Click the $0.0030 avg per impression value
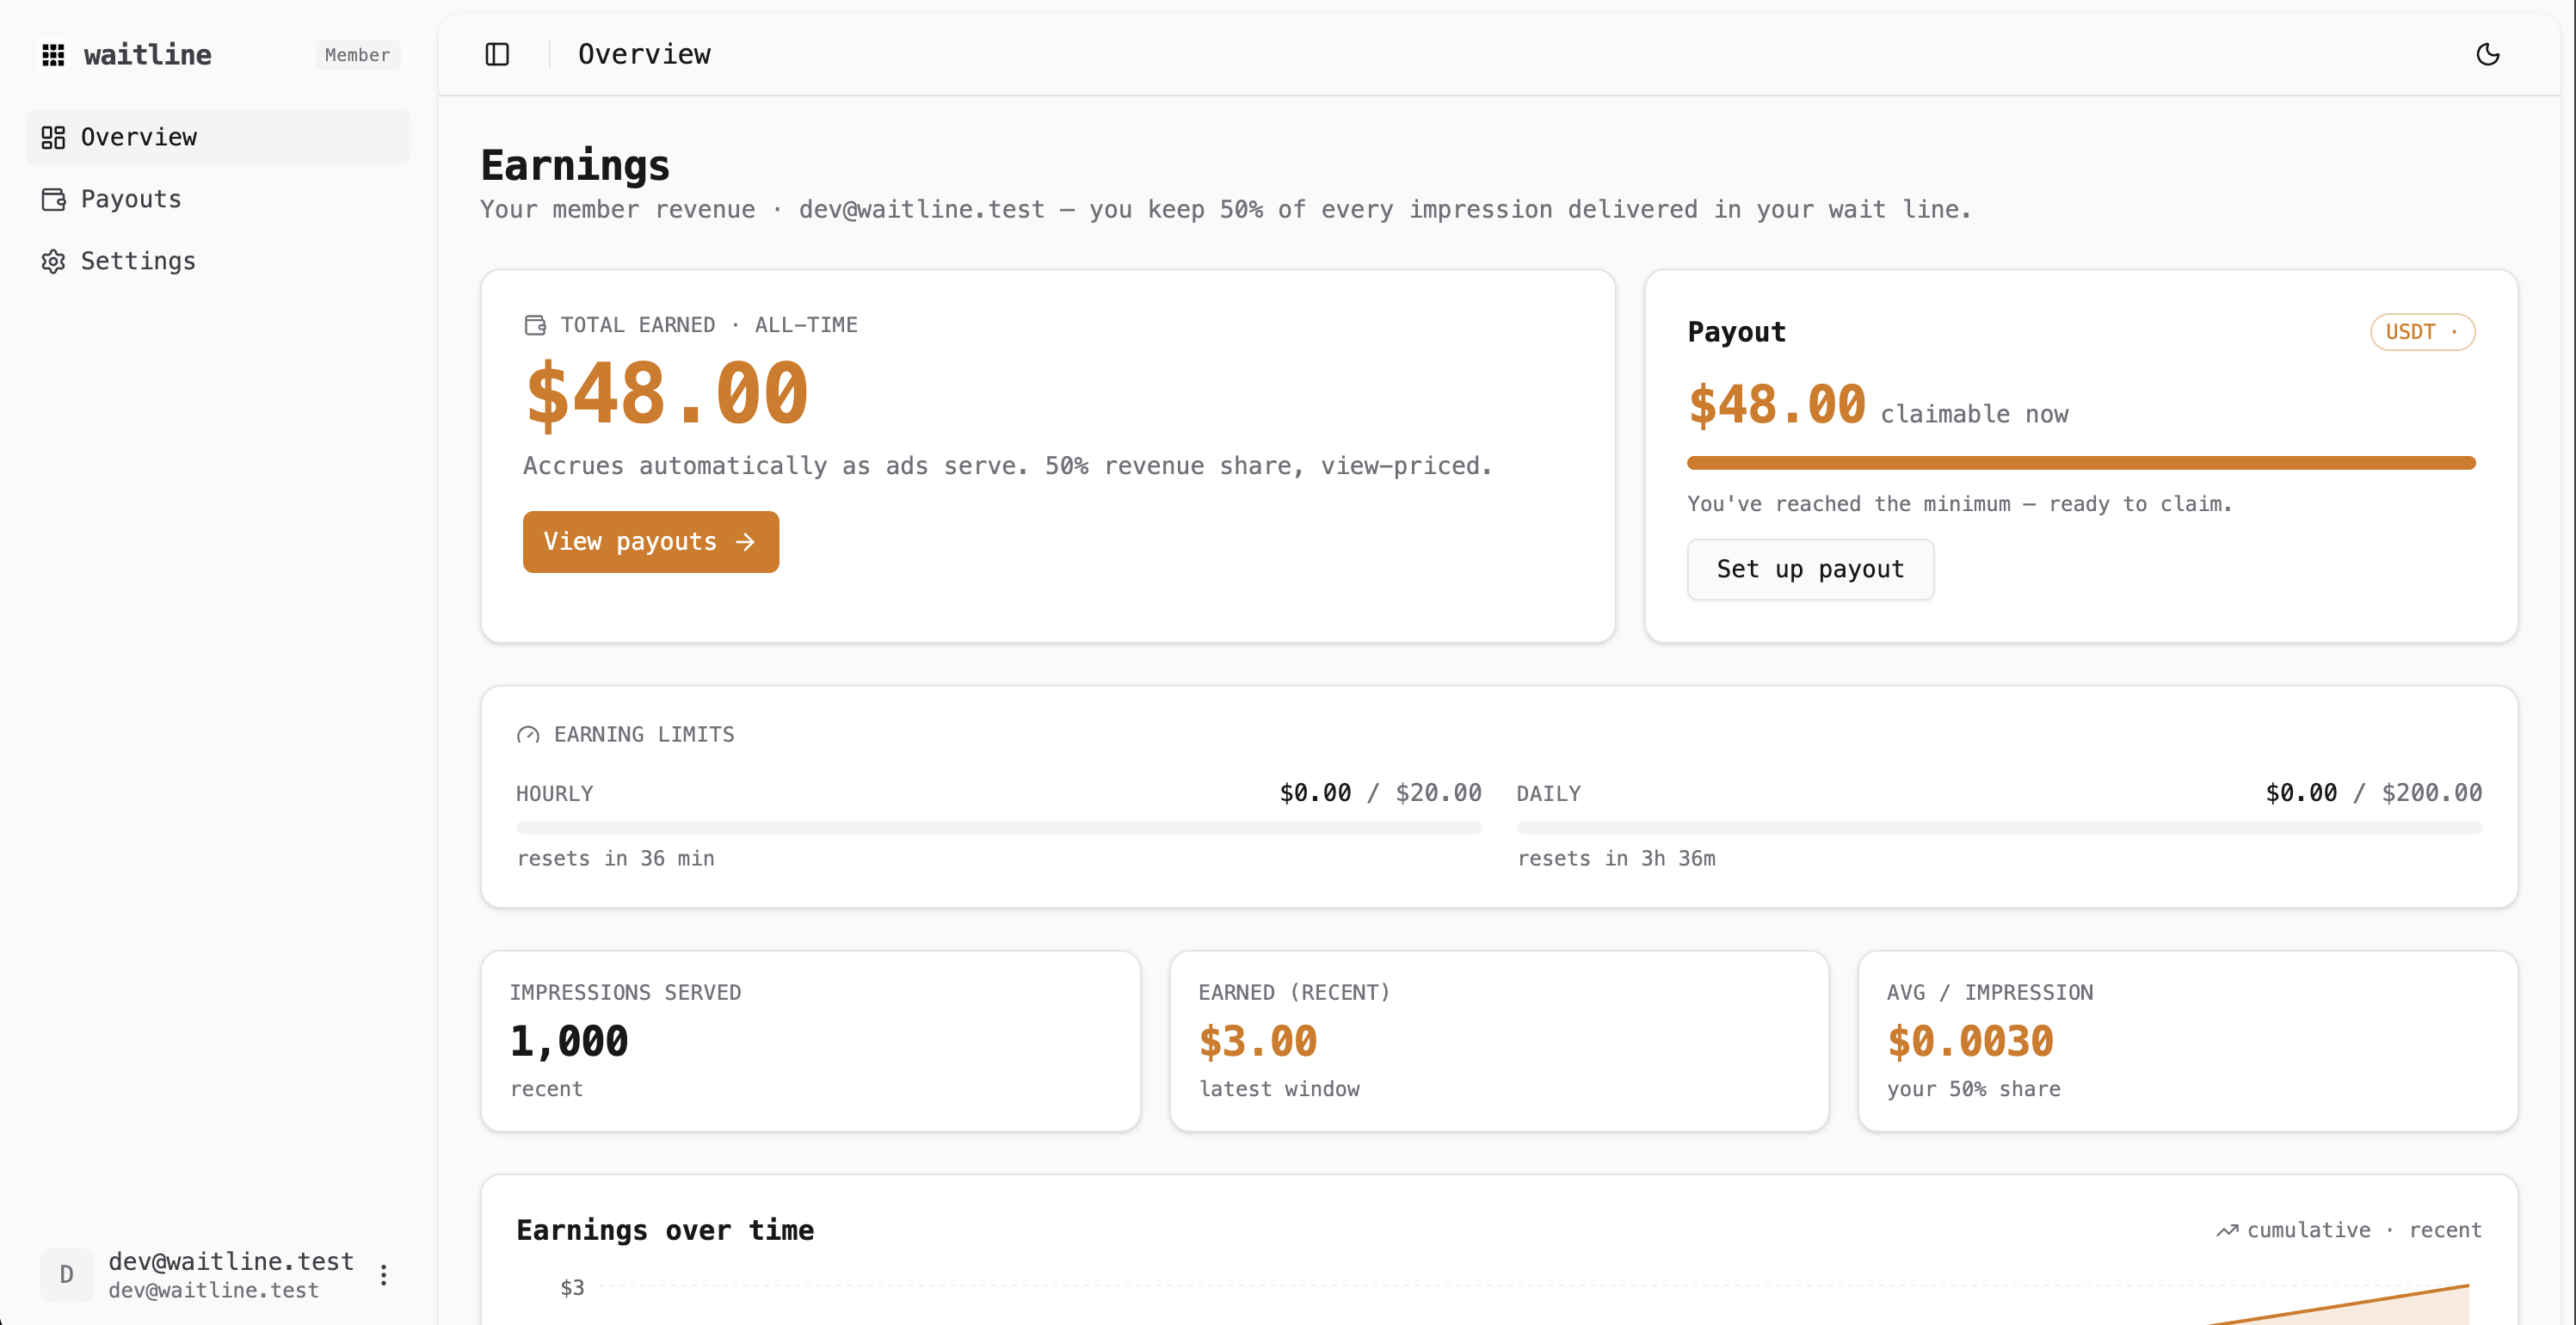Image resolution: width=2576 pixels, height=1325 pixels. pos(1970,1042)
